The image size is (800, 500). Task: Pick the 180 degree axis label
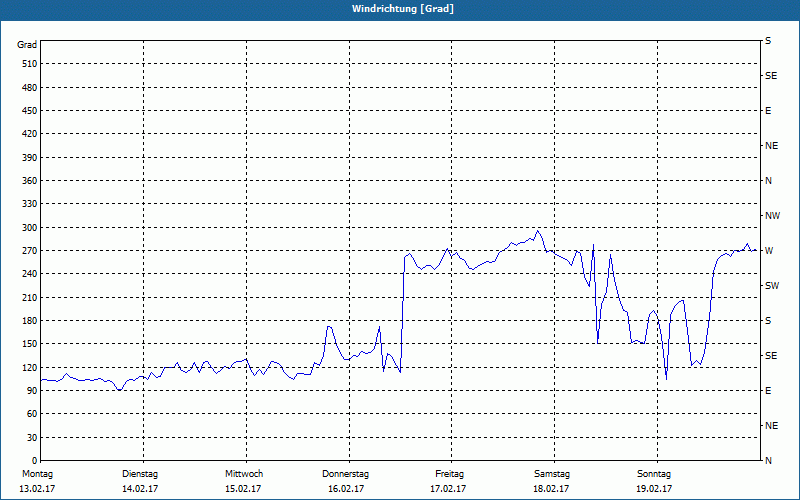(29, 321)
